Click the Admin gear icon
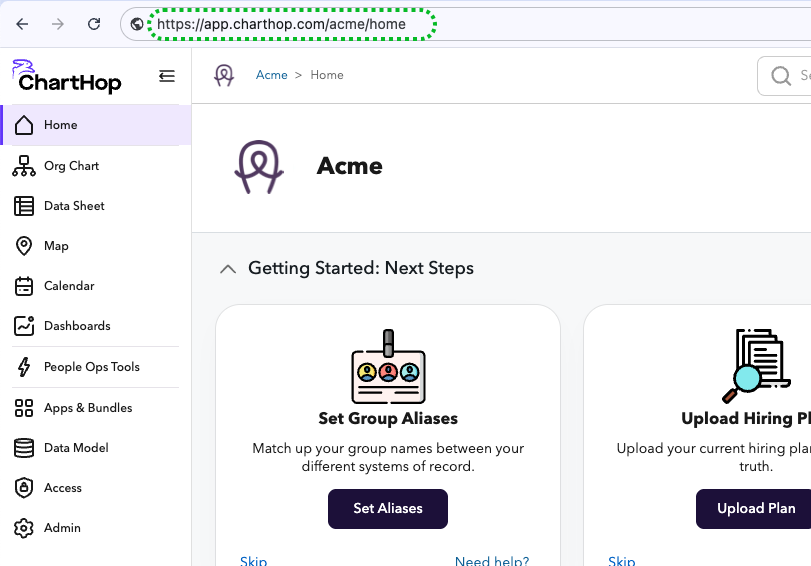 click(24, 528)
